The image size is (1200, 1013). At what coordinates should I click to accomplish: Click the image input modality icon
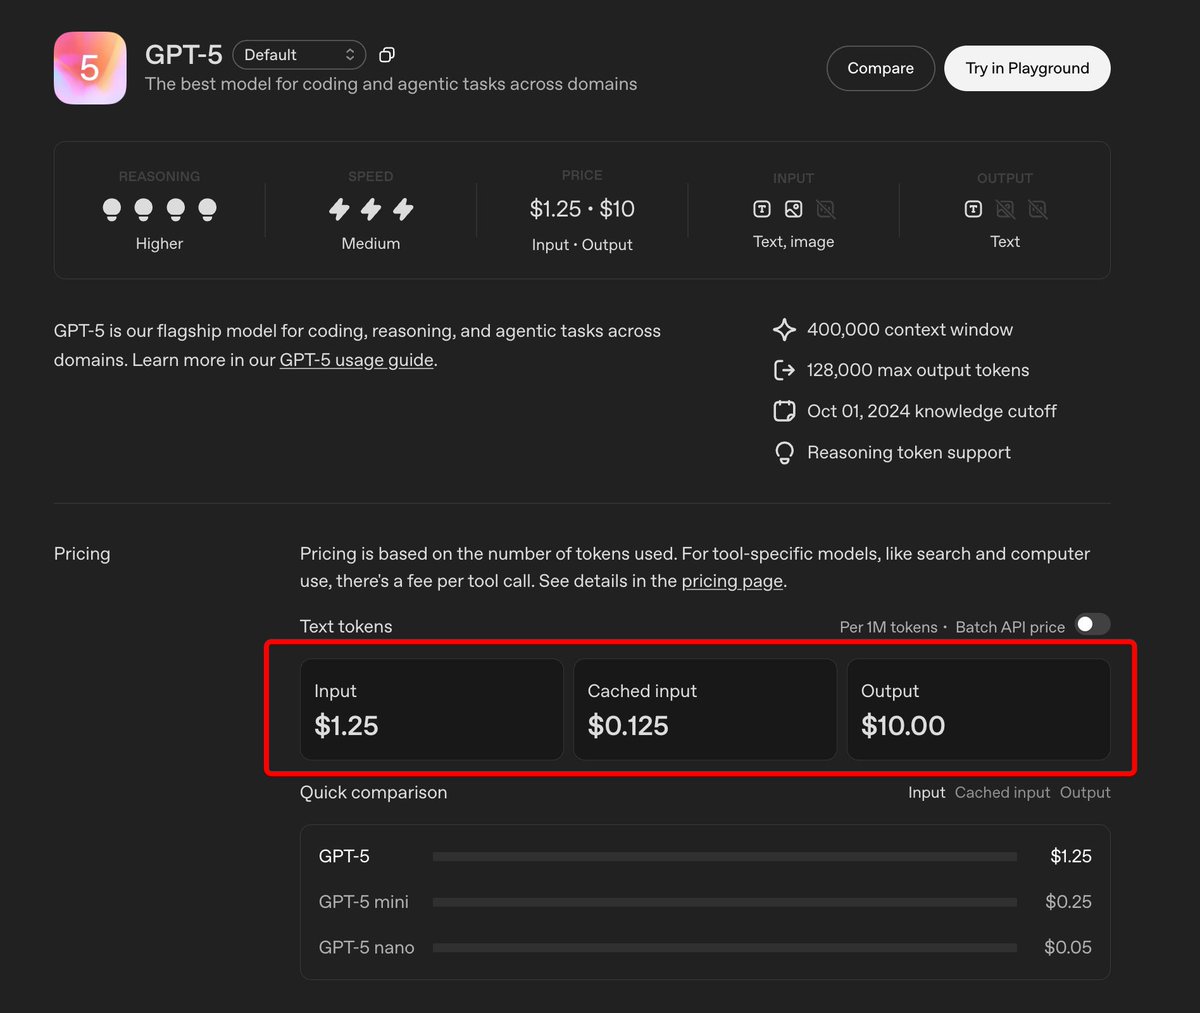coord(794,209)
